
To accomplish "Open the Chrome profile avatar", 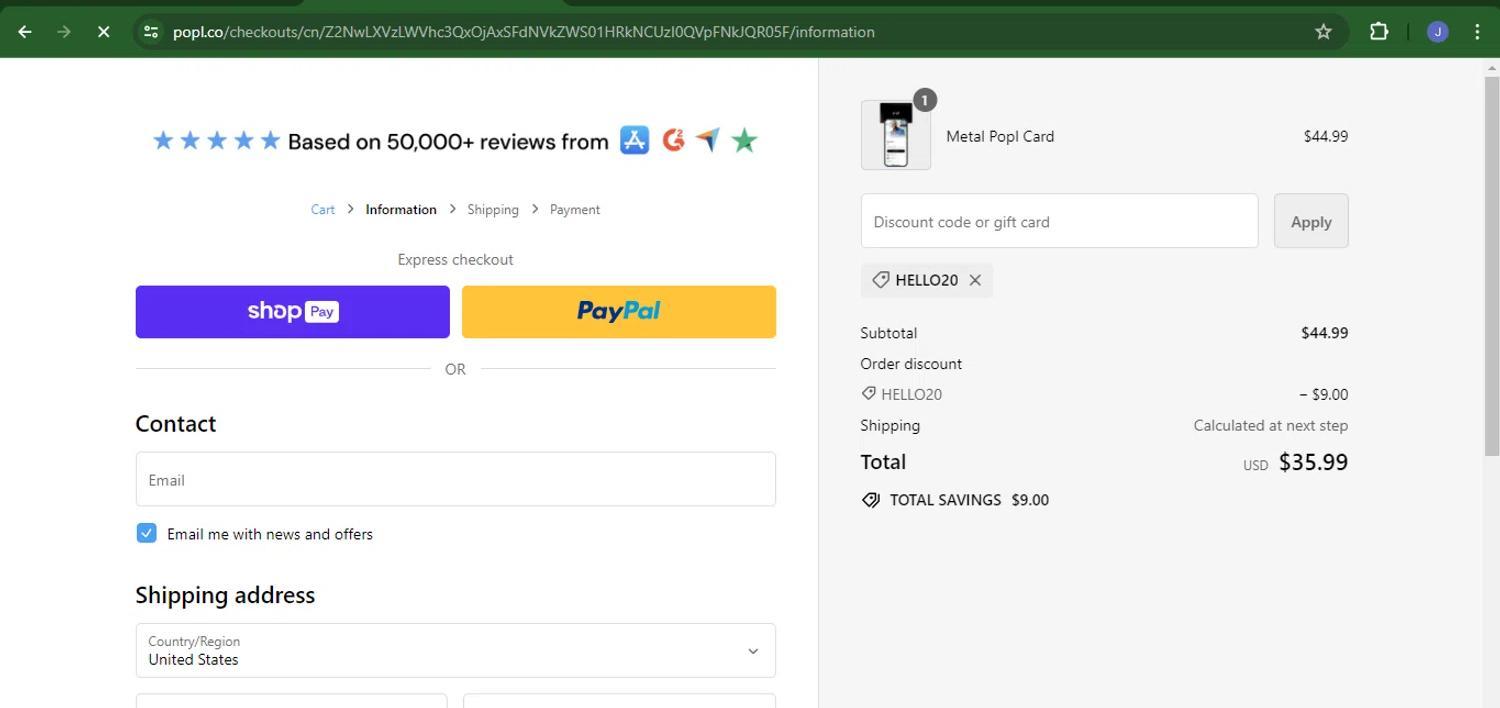I will click(x=1437, y=32).
